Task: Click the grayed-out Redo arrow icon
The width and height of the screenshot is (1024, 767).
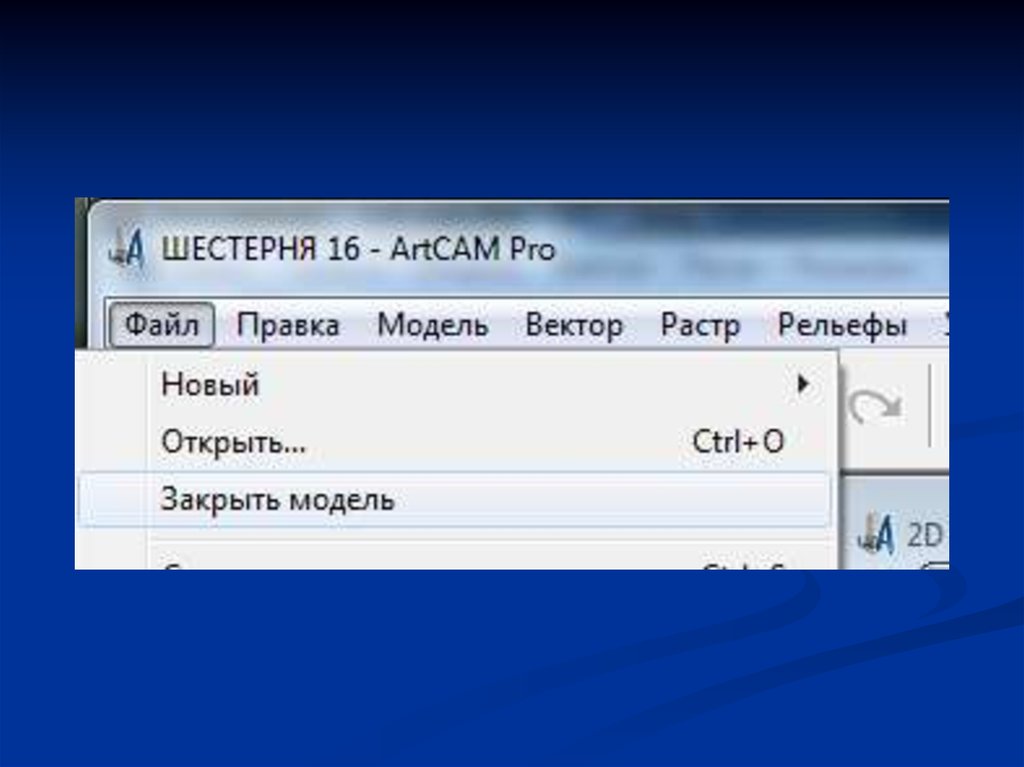Action: click(874, 406)
